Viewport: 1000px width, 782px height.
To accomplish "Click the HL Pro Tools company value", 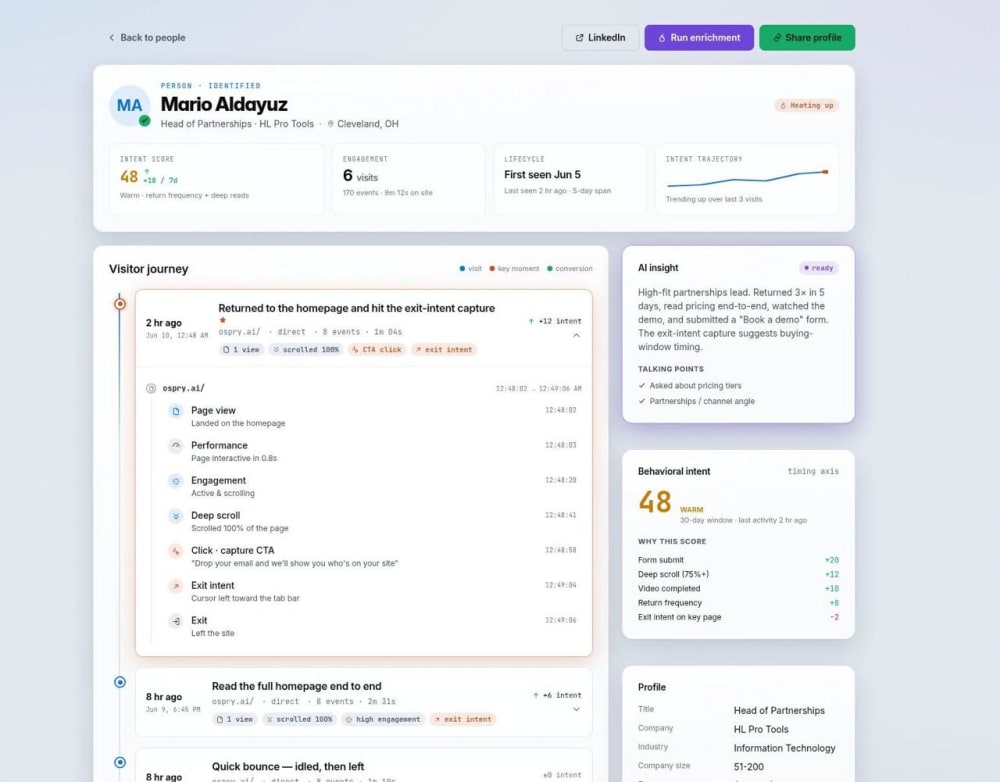I will (x=761, y=729).
